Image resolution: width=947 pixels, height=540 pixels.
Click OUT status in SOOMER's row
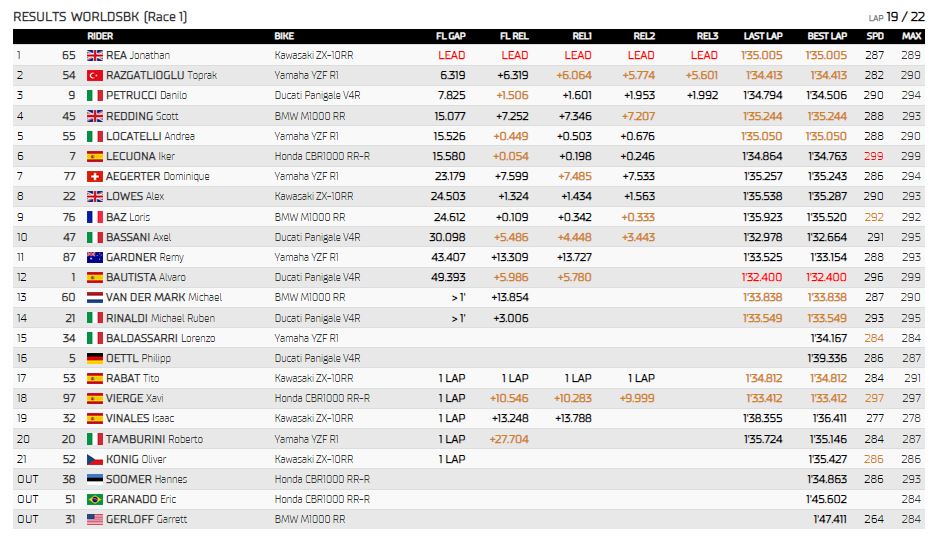tap(28, 479)
